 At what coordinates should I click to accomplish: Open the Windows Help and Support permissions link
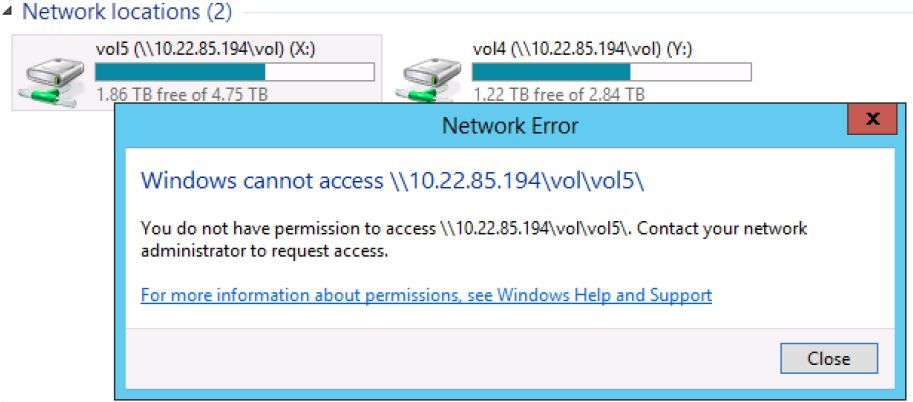[x=426, y=295]
